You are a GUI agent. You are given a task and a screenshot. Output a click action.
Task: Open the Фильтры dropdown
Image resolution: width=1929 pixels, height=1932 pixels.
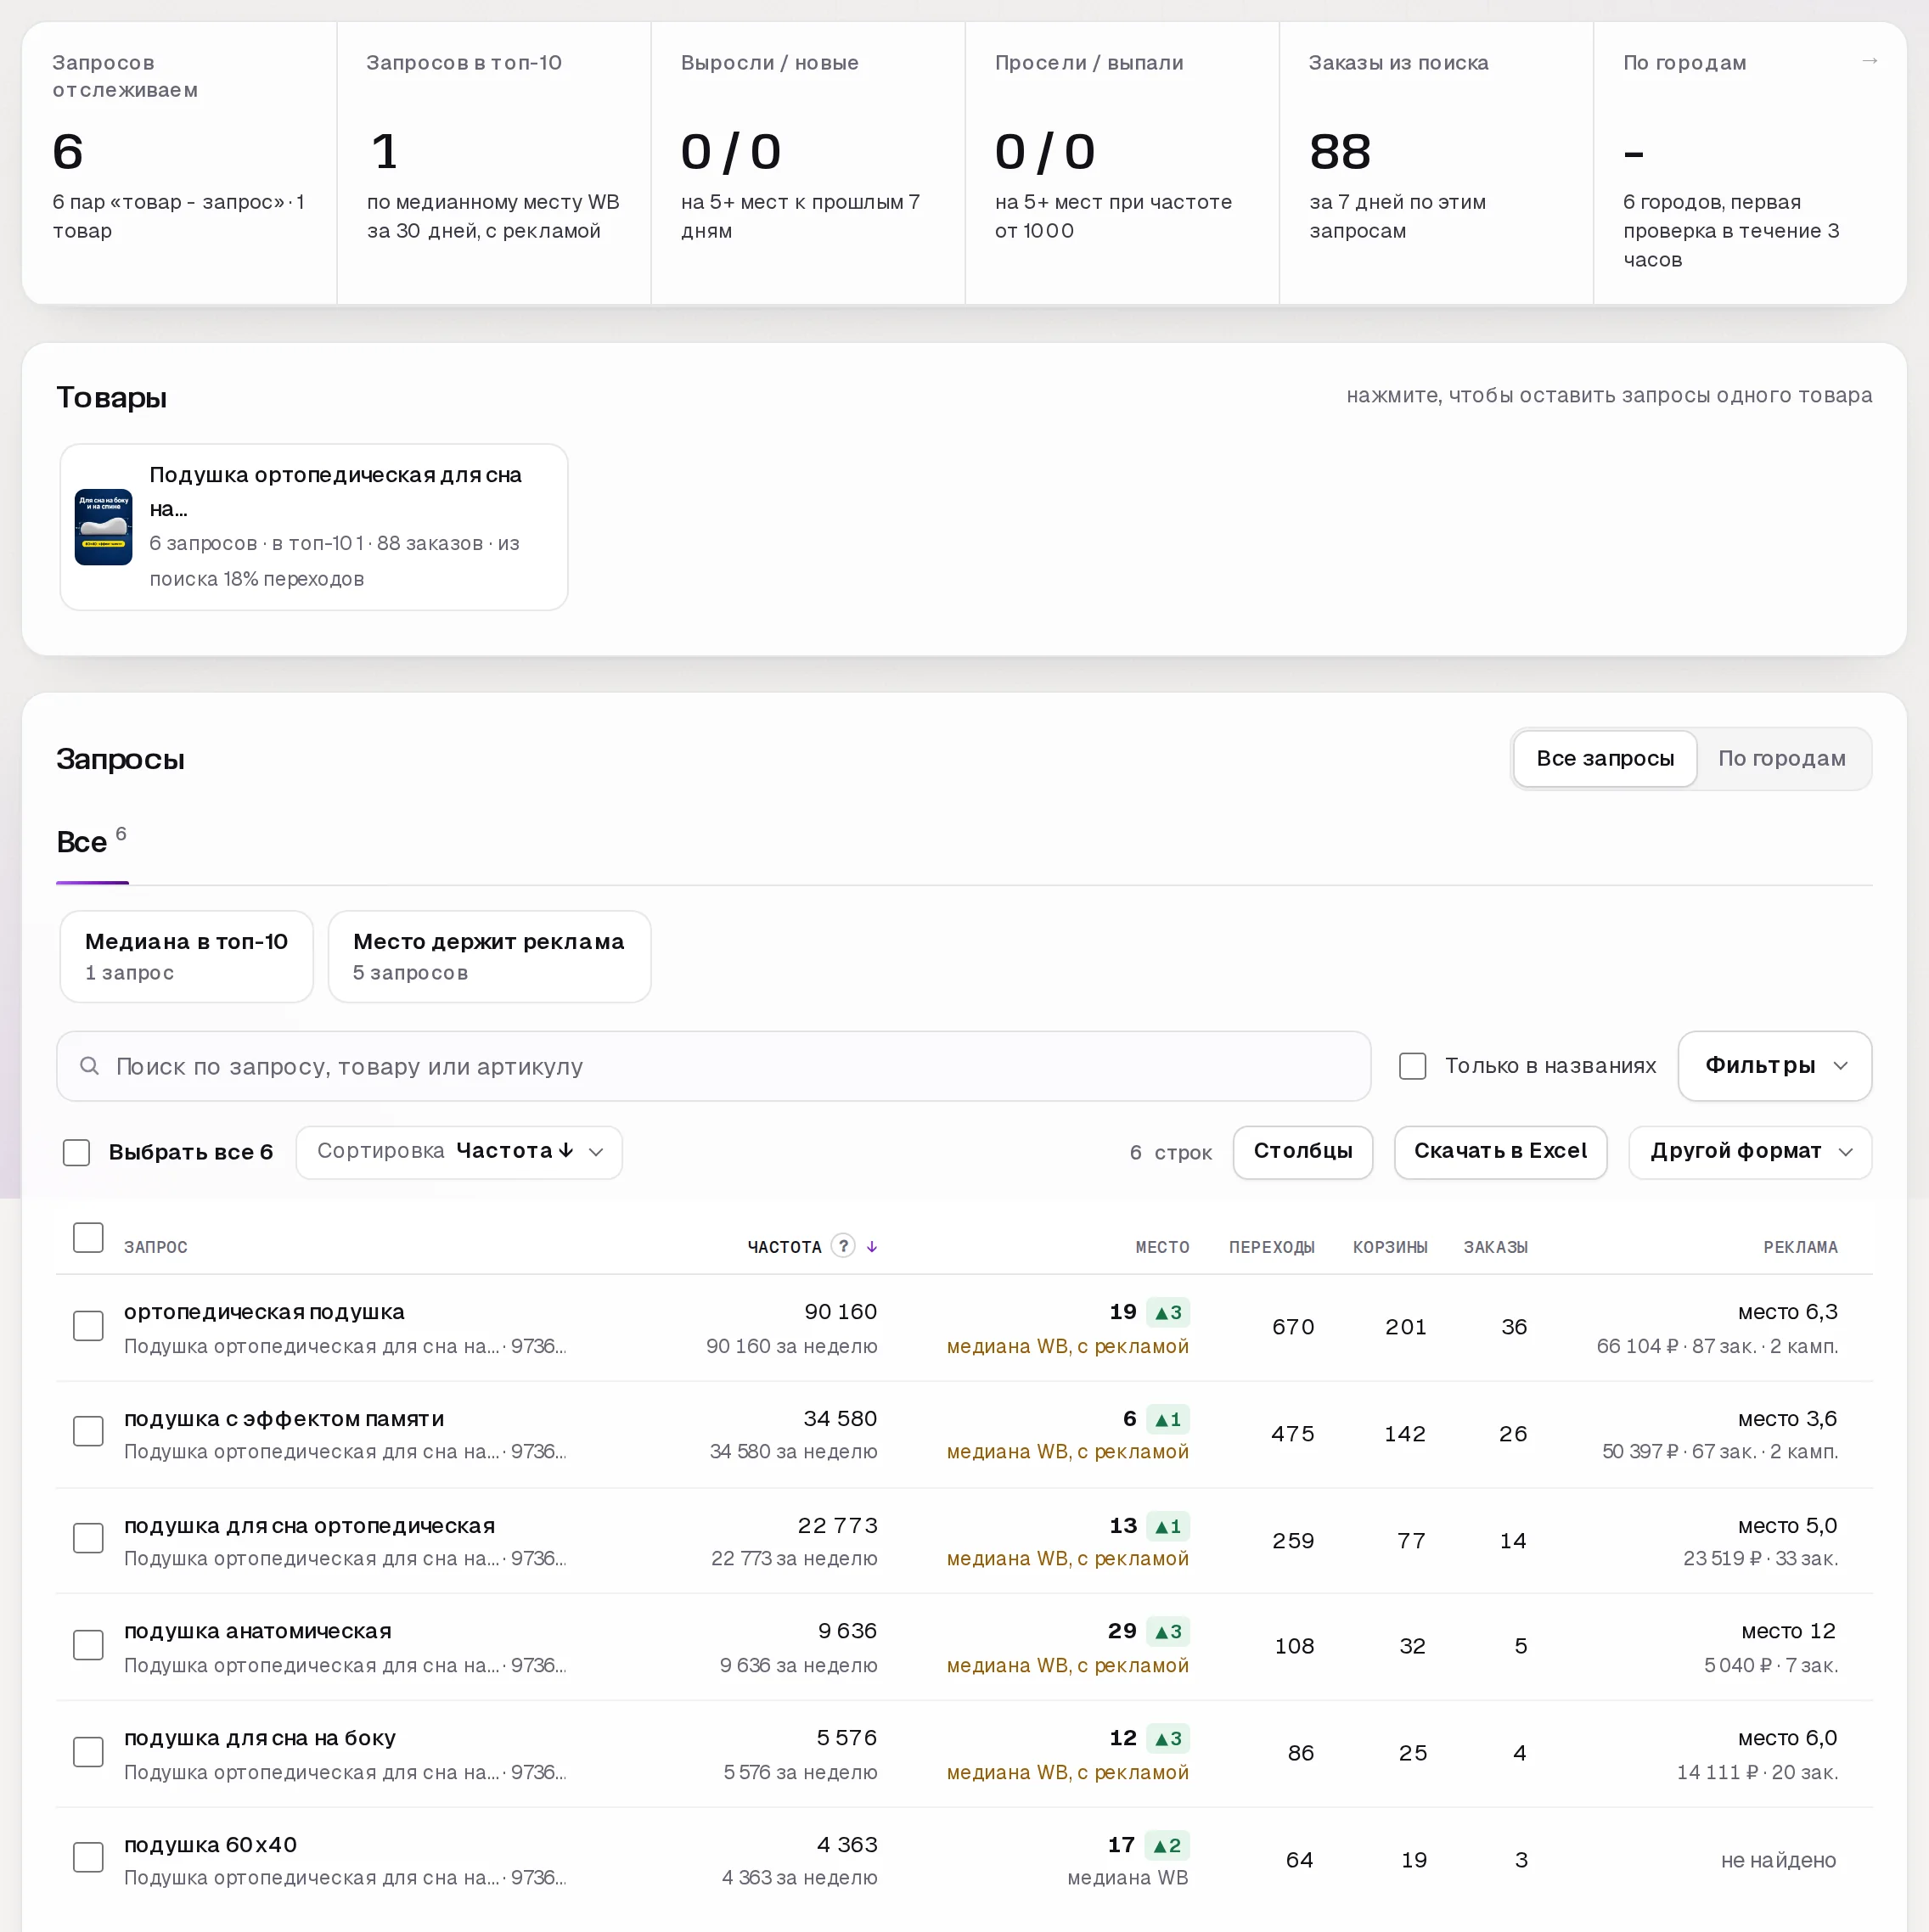click(1774, 1066)
